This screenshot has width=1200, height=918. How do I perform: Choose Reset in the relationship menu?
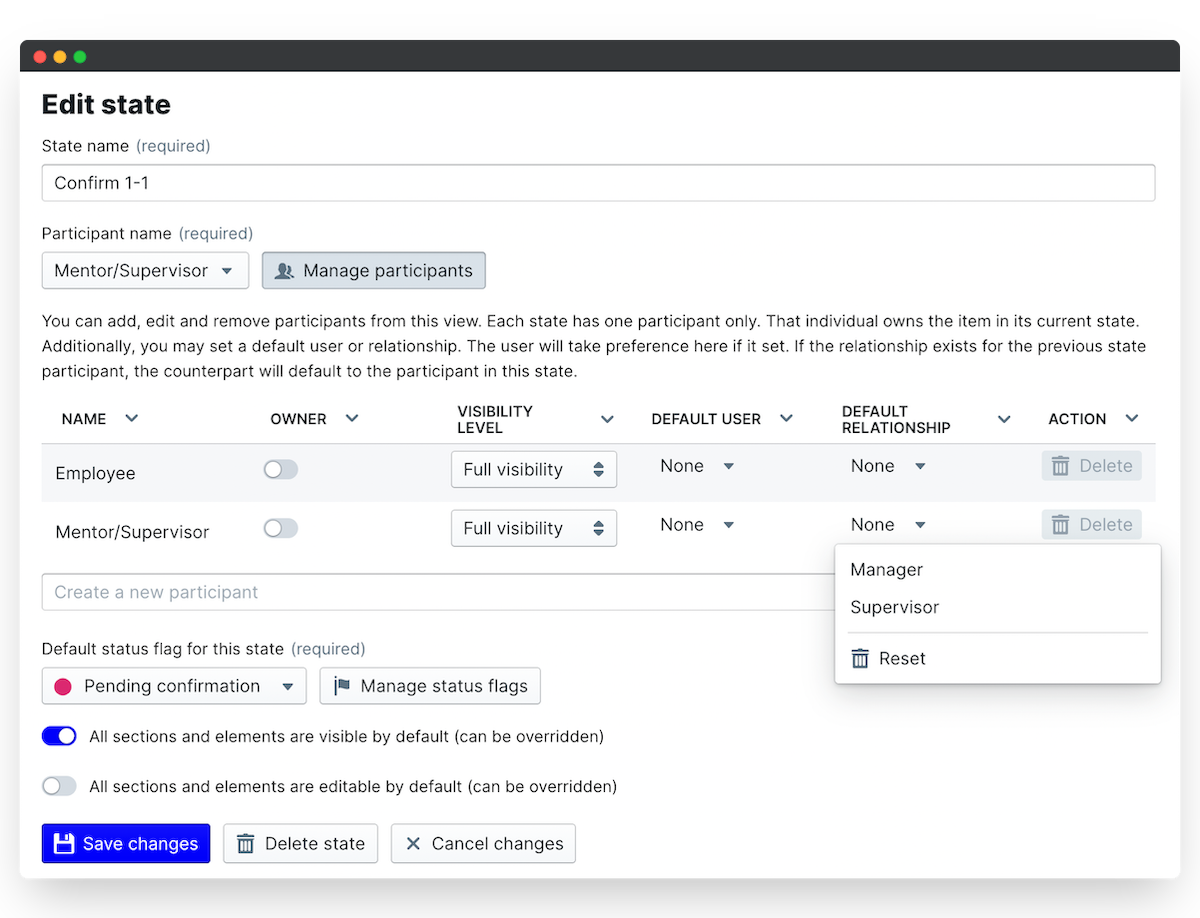click(998, 658)
